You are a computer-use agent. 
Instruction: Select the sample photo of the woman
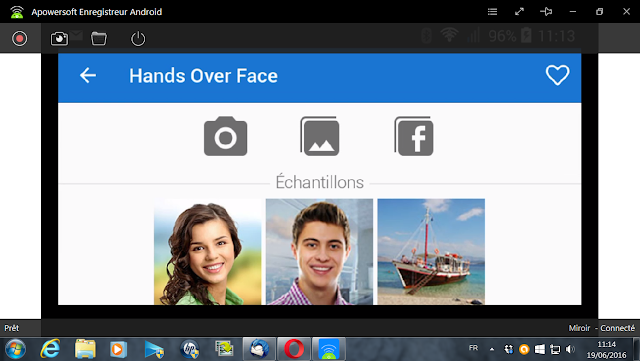208,252
